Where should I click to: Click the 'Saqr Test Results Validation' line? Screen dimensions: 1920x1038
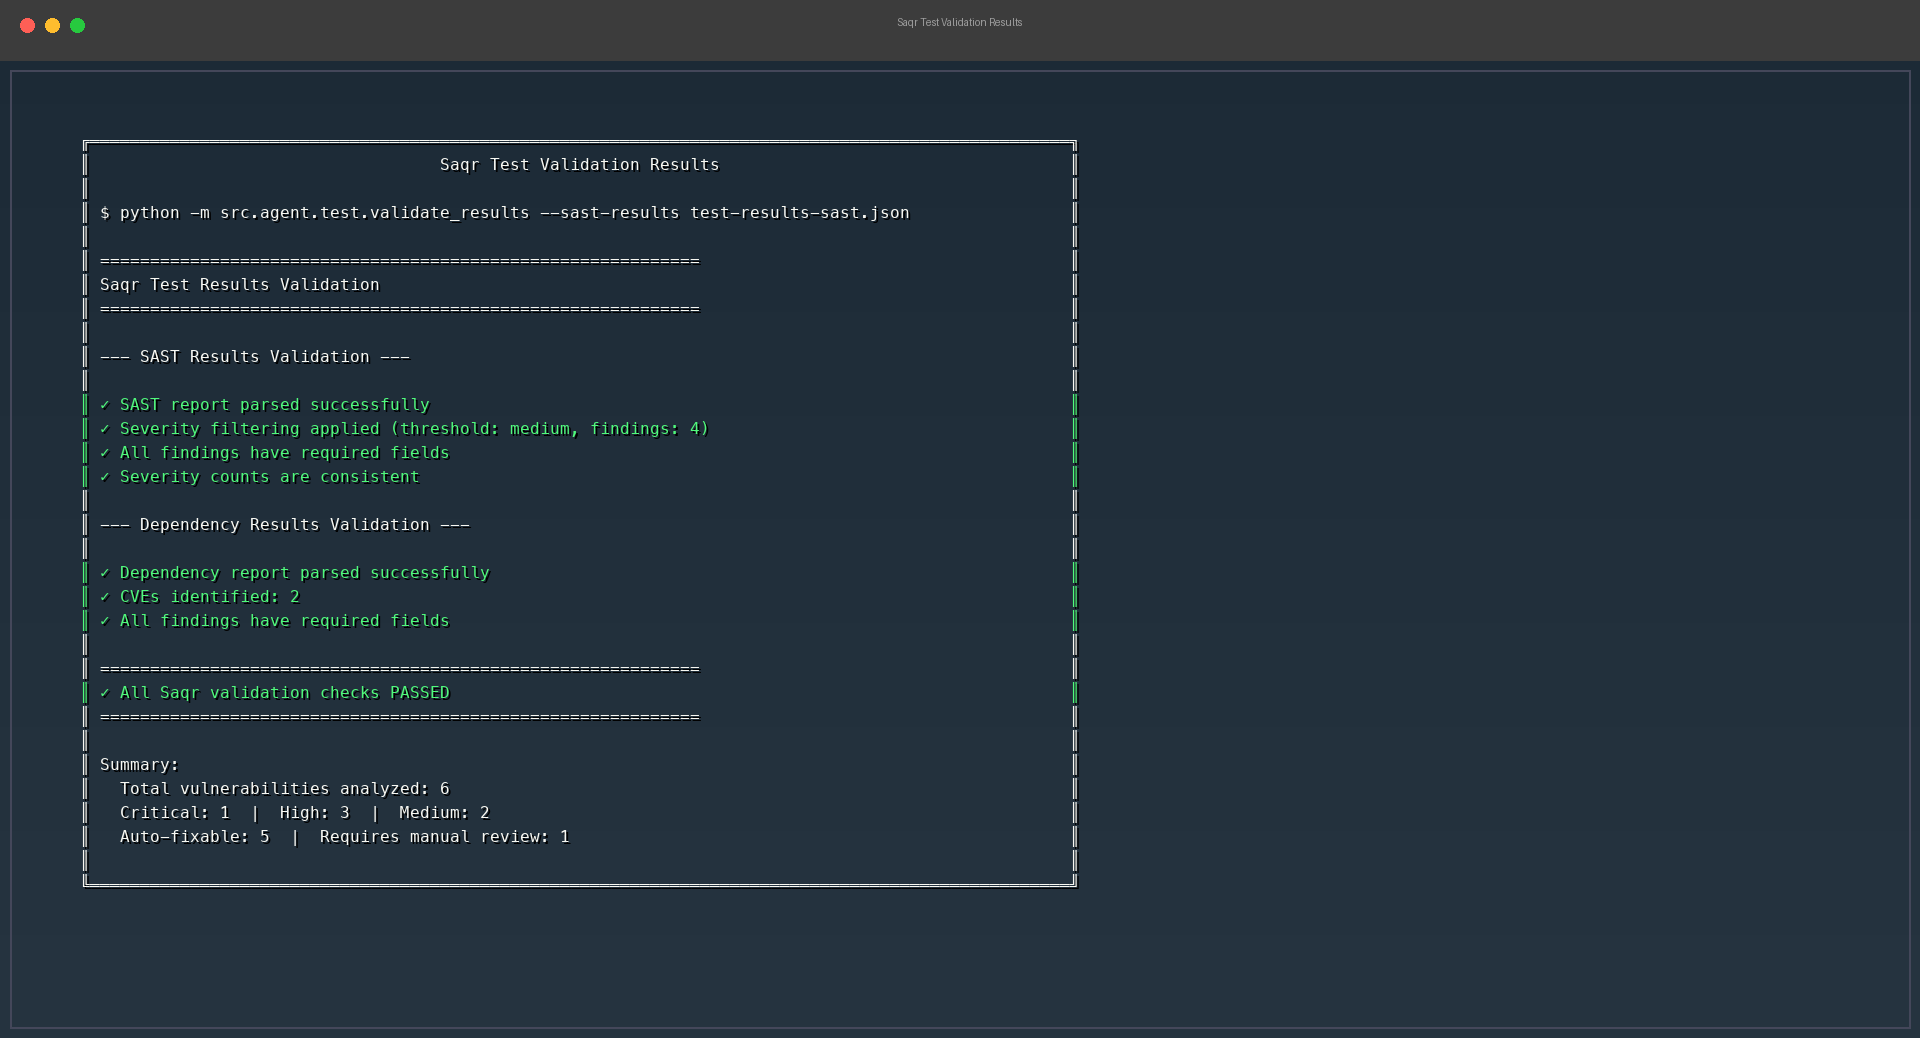point(240,285)
